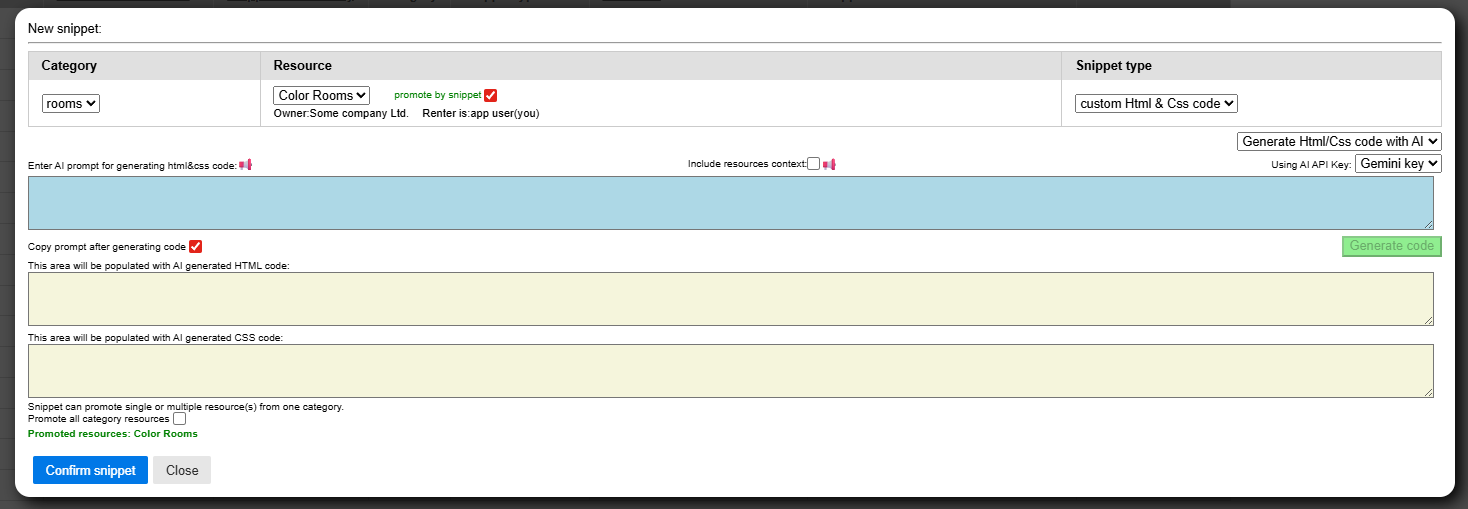Click the CSS code area resize handle
The image size is (1468, 509).
click(1428, 392)
